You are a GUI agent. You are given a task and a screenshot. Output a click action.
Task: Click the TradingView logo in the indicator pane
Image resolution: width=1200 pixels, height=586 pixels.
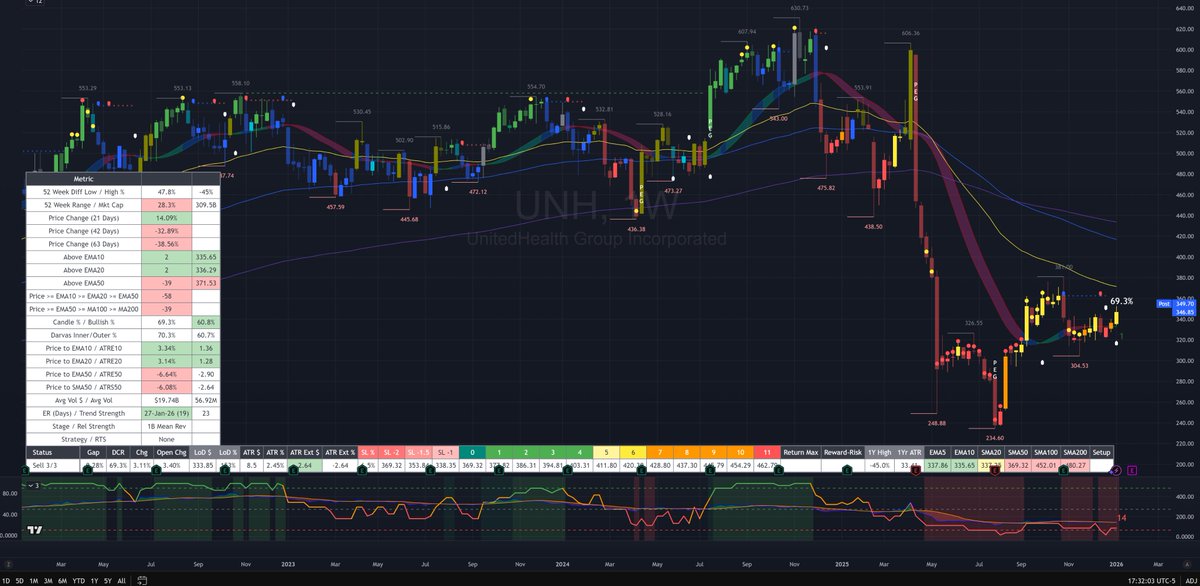(35, 531)
